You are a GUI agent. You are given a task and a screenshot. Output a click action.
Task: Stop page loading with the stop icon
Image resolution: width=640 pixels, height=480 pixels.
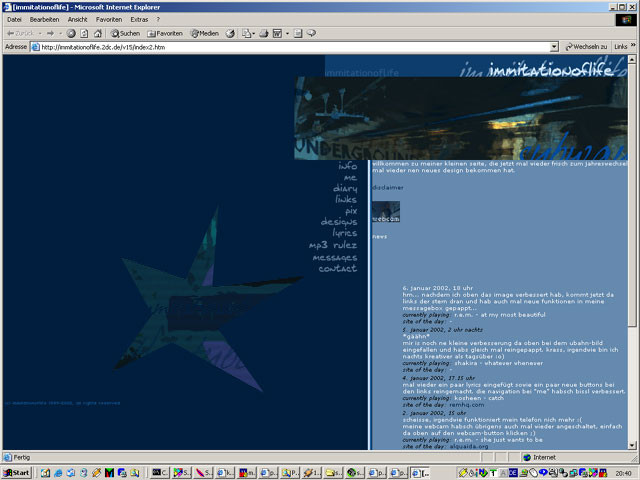coord(71,33)
